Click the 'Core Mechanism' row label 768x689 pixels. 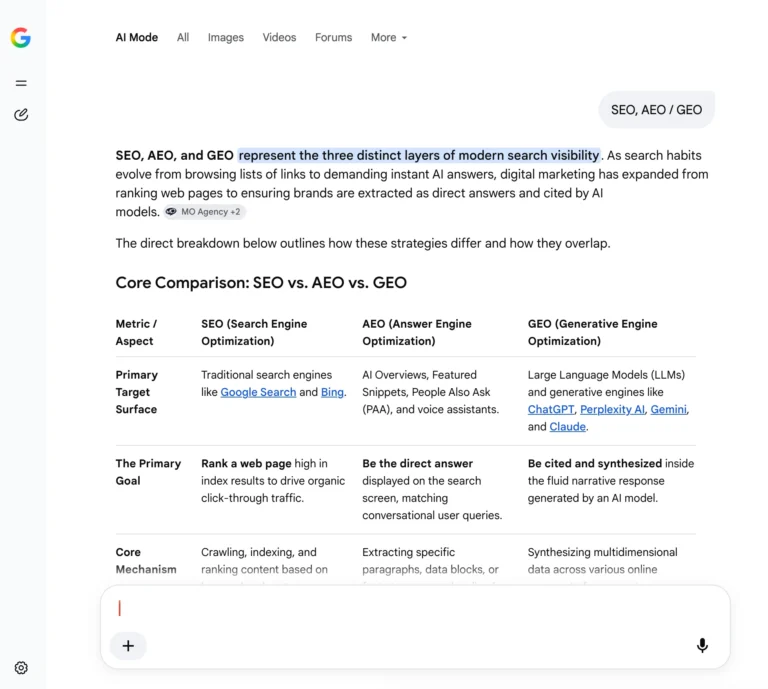[x=146, y=561]
